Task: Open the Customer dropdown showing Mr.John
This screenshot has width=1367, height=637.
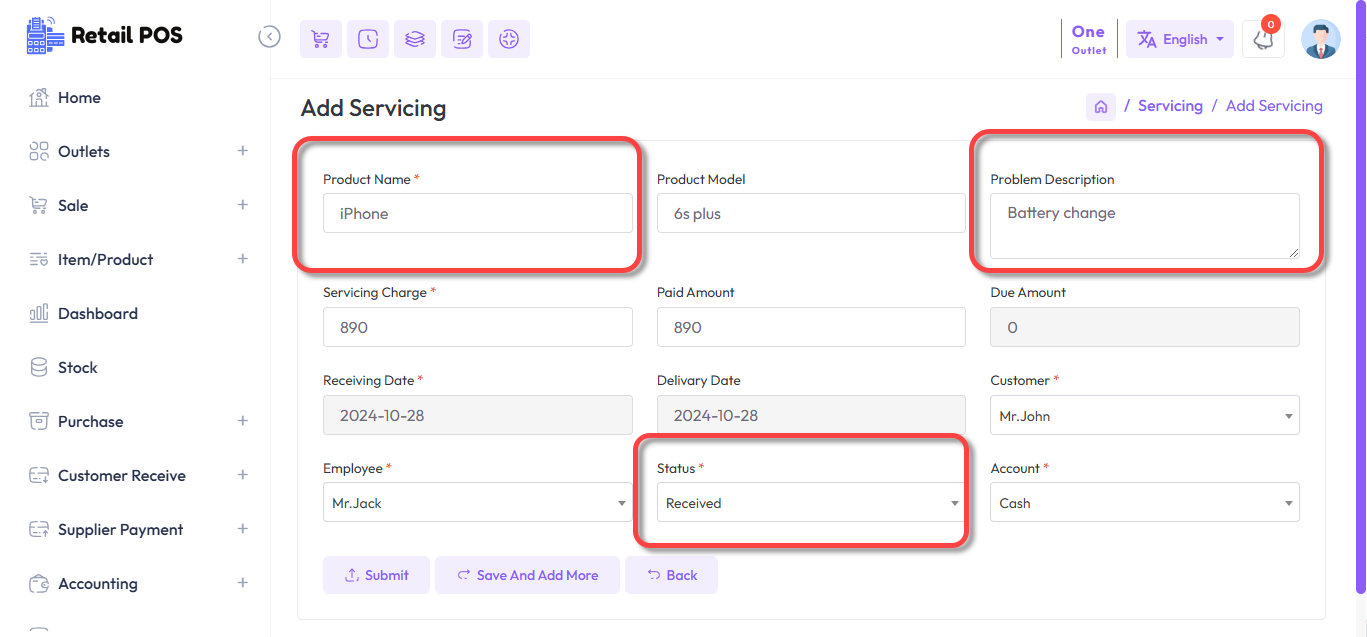Action: click(1144, 416)
